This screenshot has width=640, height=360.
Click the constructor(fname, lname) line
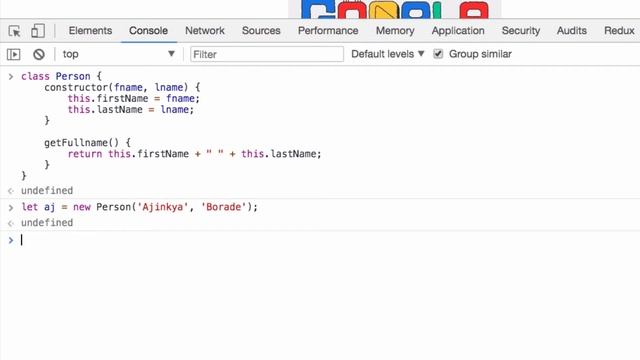coord(122,87)
